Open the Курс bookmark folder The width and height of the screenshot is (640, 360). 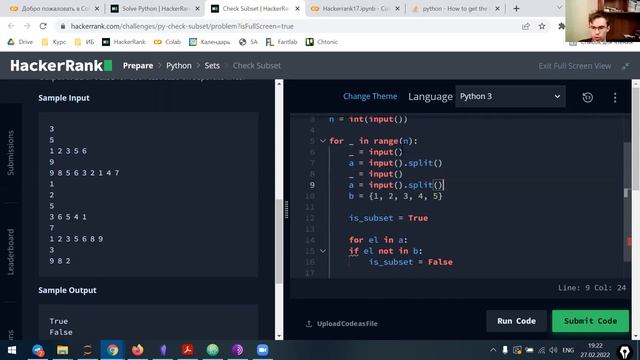tap(53, 42)
